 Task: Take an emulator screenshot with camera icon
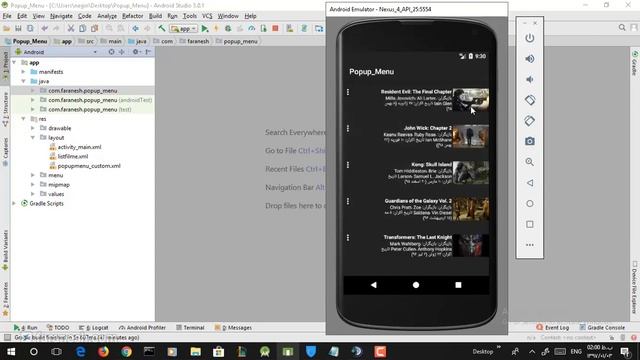[529, 142]
